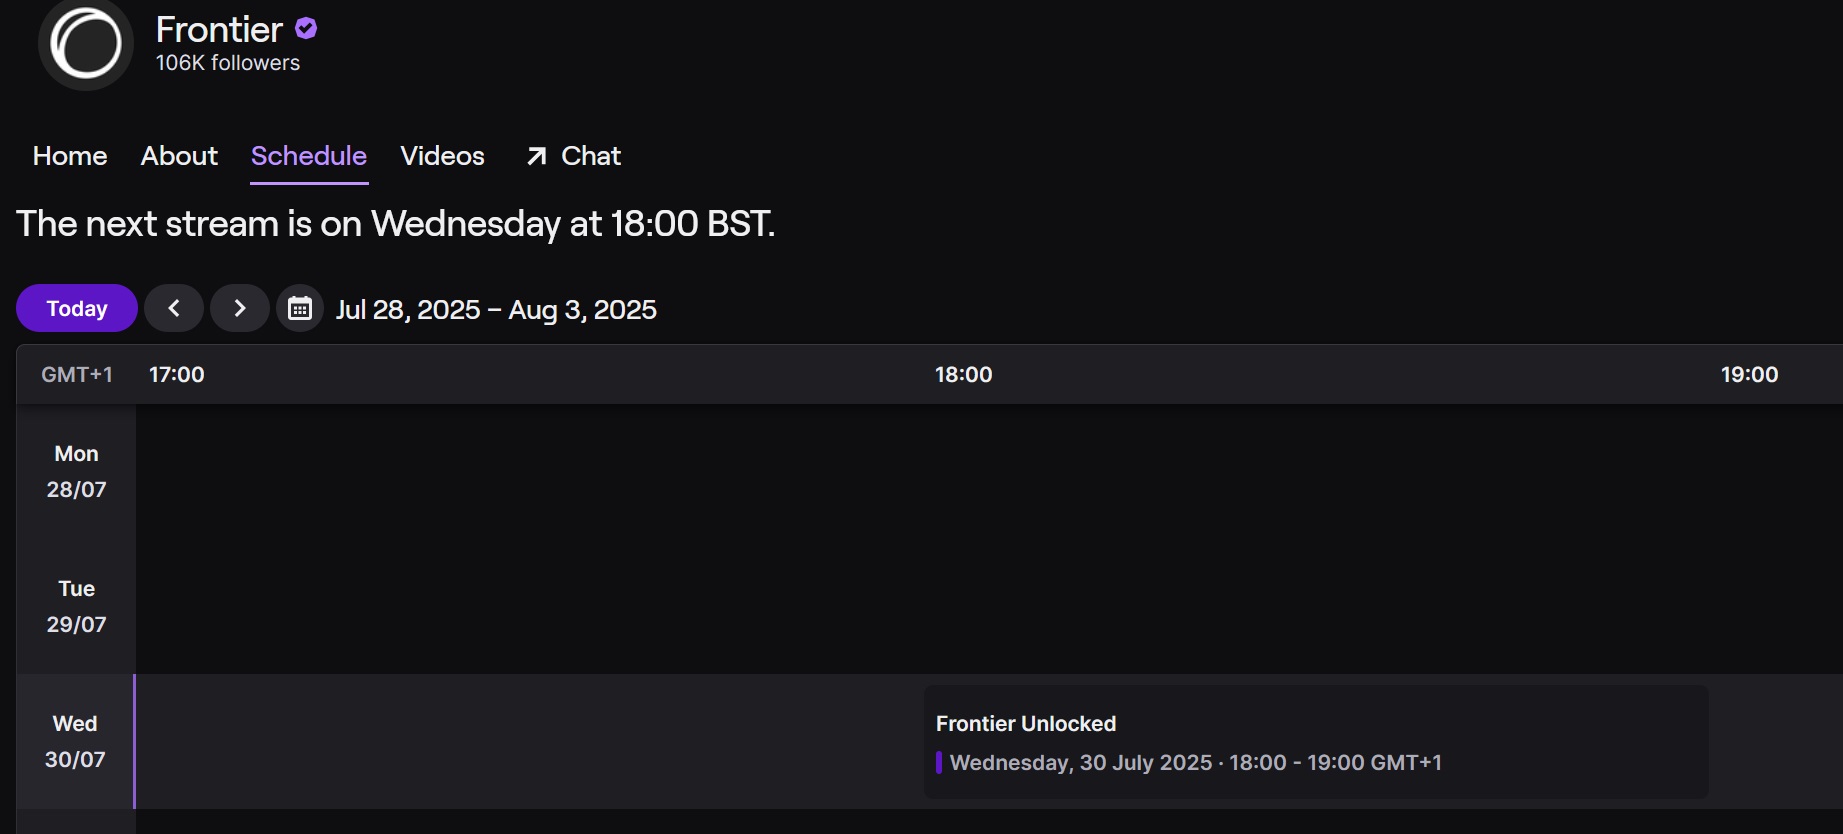The image size is (1843, 834).
Task: Go to previous week with left chevron
Action: pyautogui.click(x=174, y=308)
